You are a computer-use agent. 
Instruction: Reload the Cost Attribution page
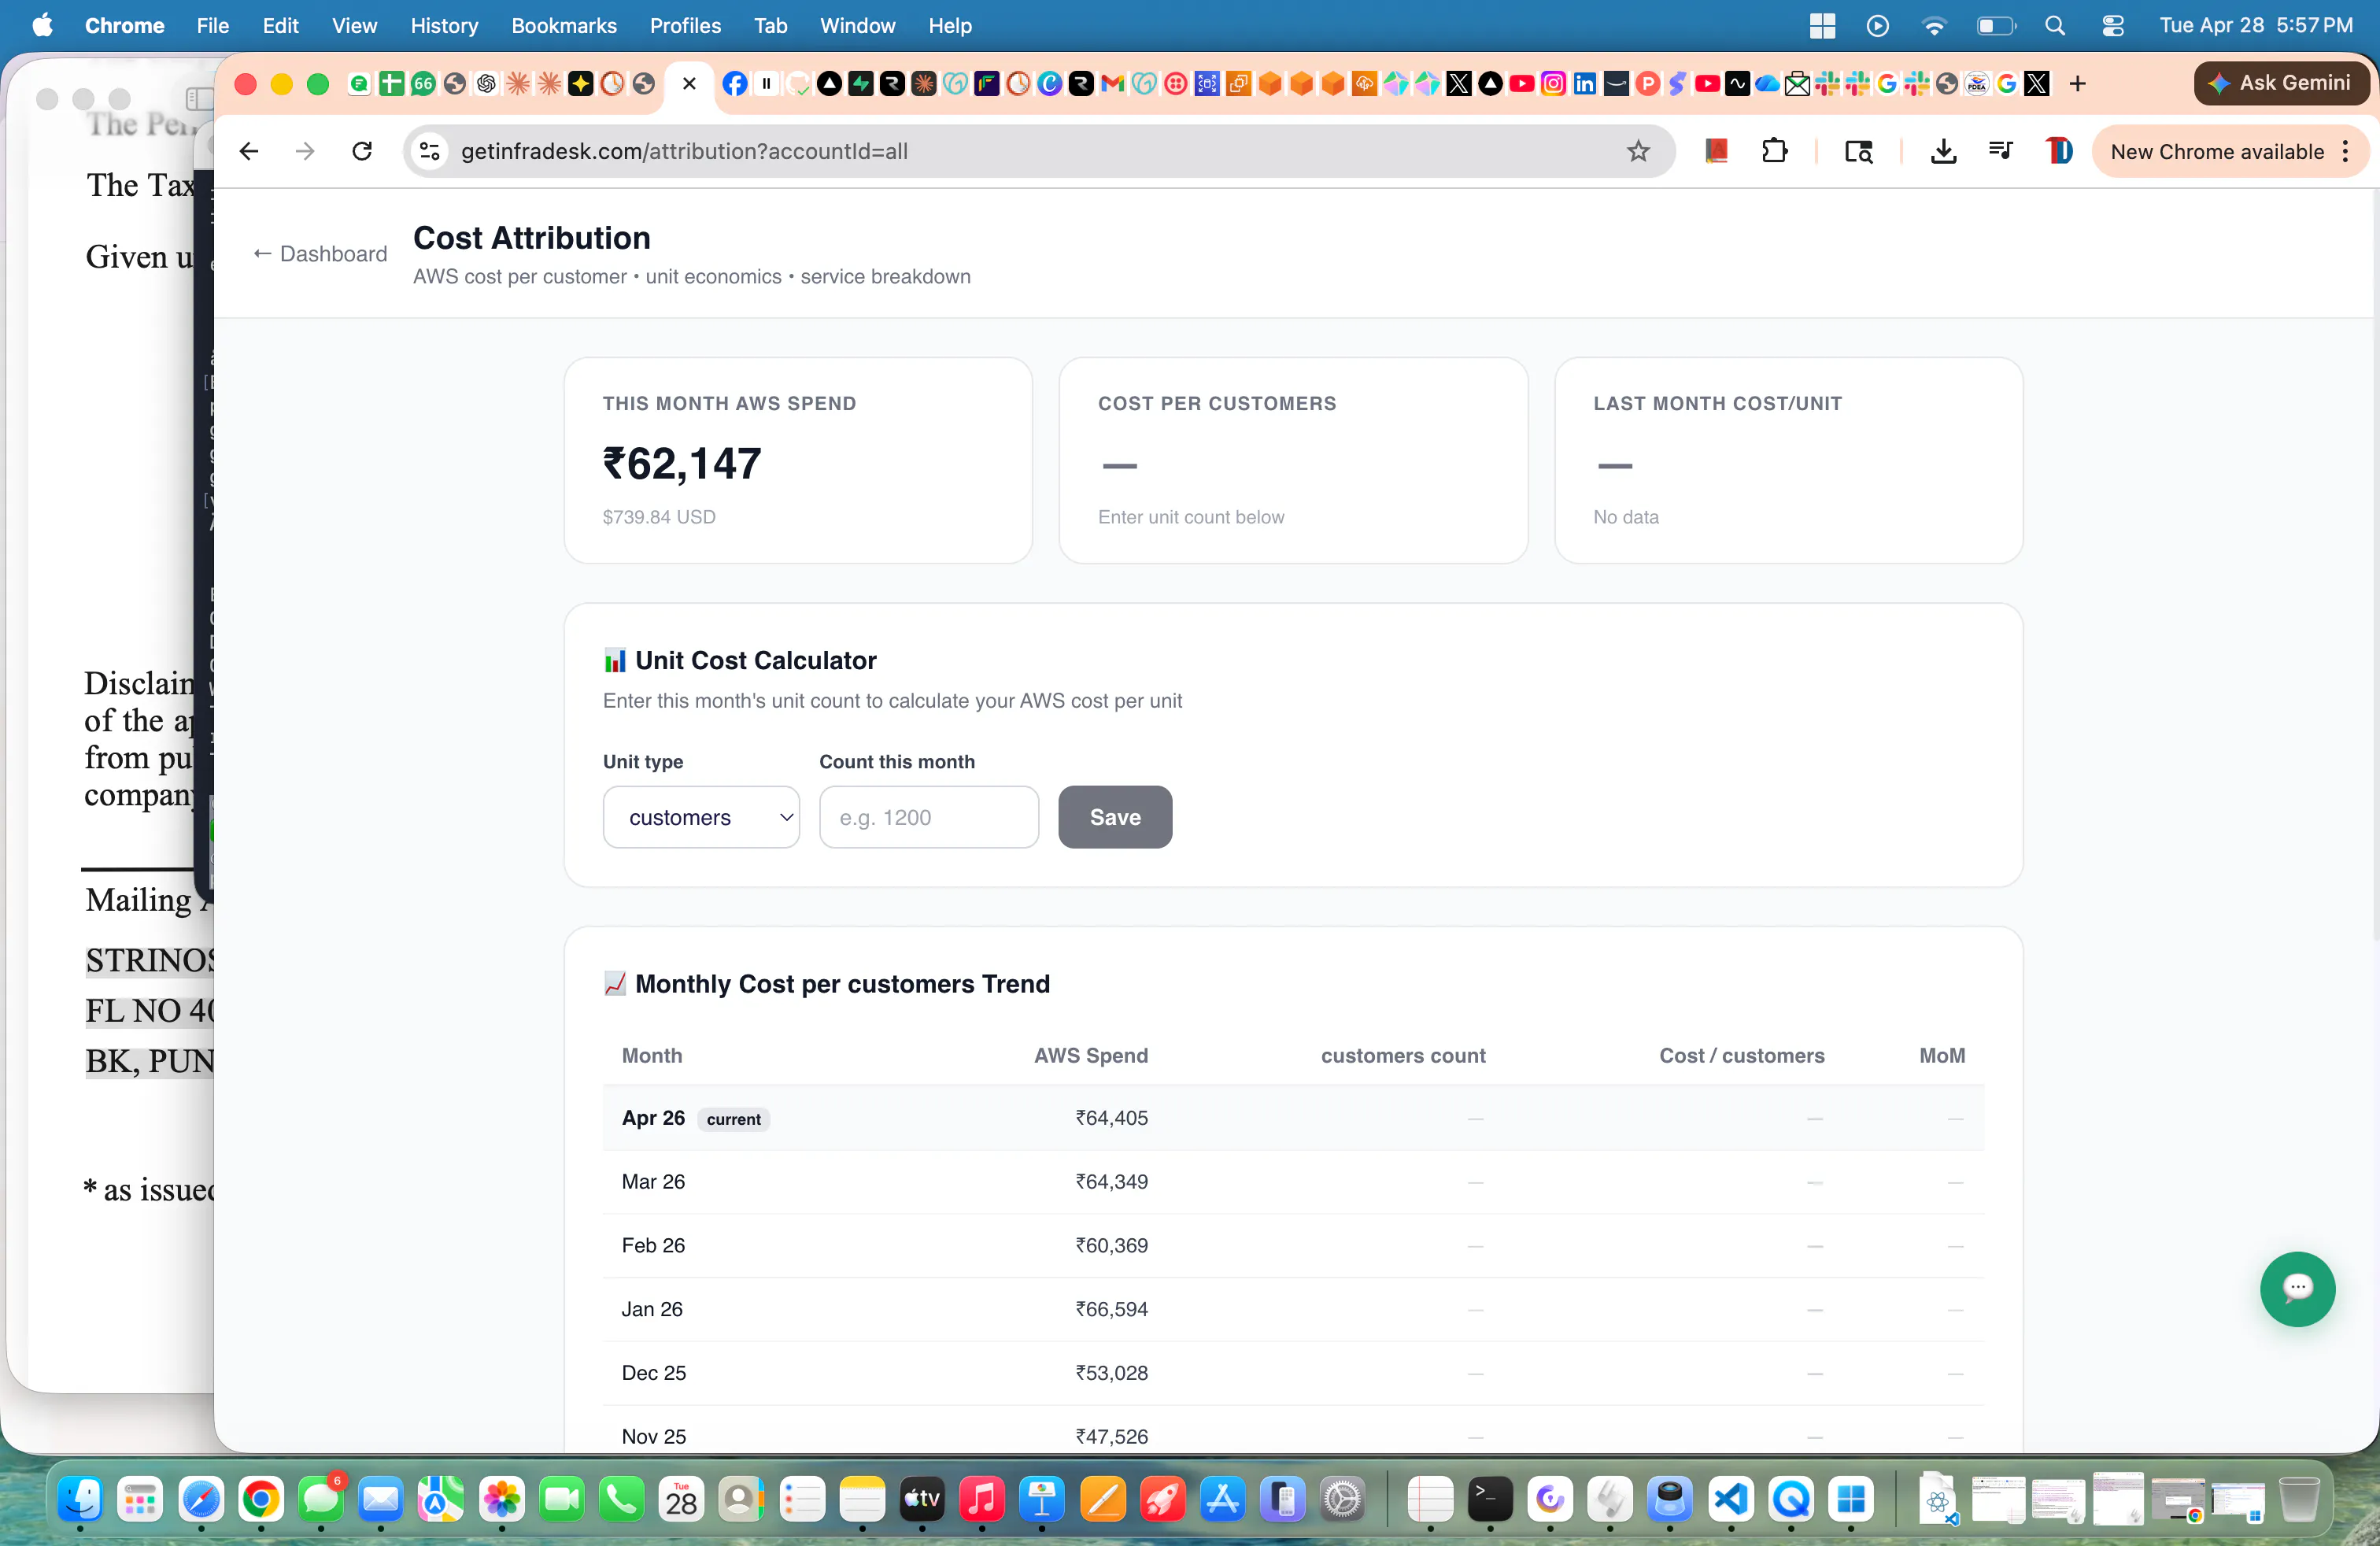[362, 151]
